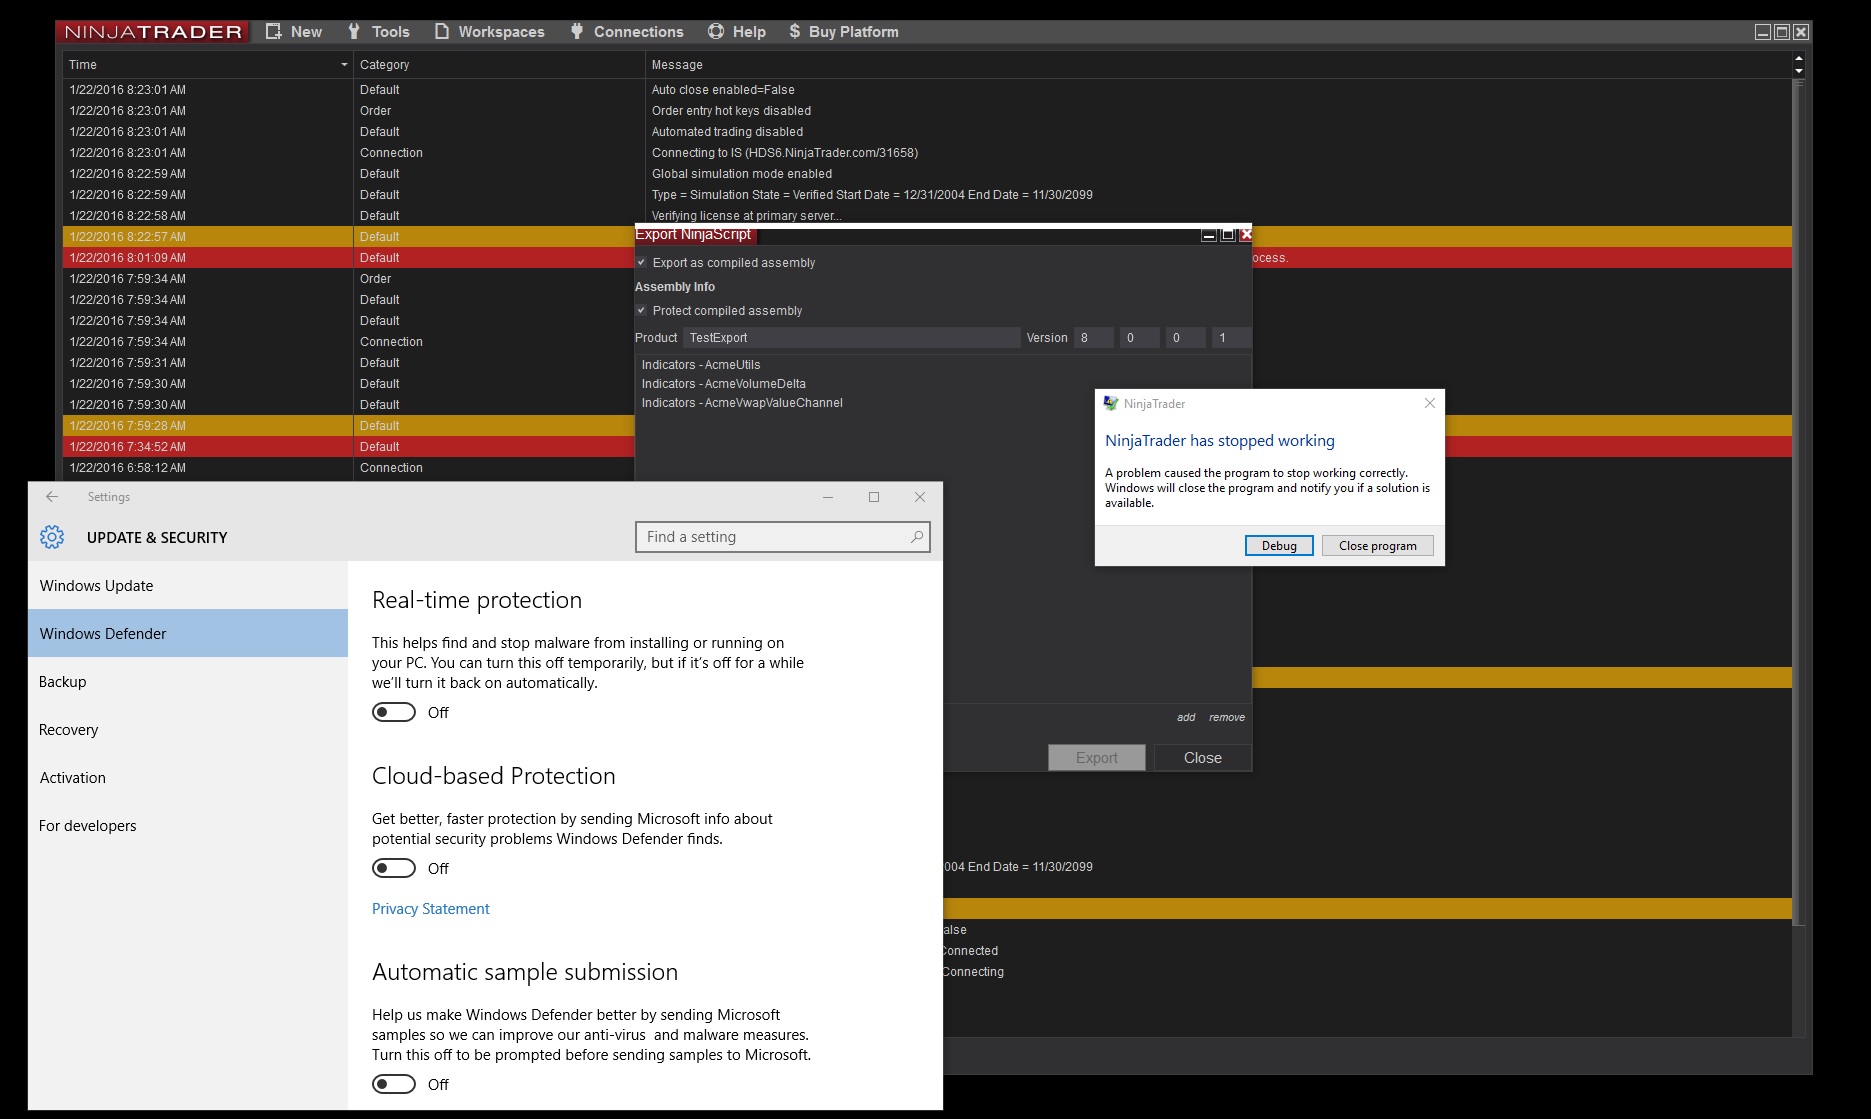
Task: Click the Message column header
Action: click(x=1219, y=65)
